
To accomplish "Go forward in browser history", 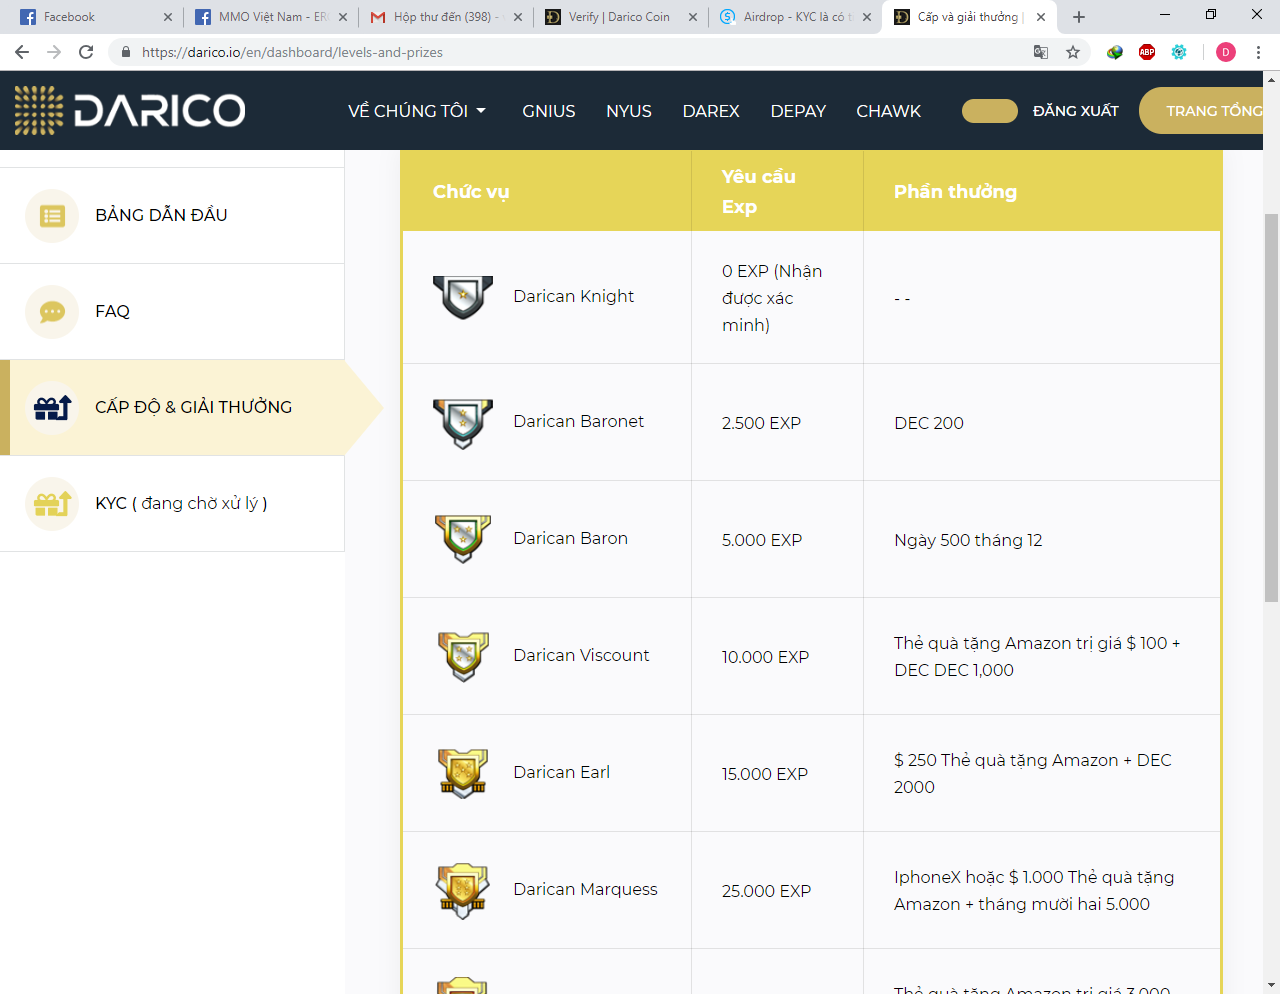I will 54,52.
